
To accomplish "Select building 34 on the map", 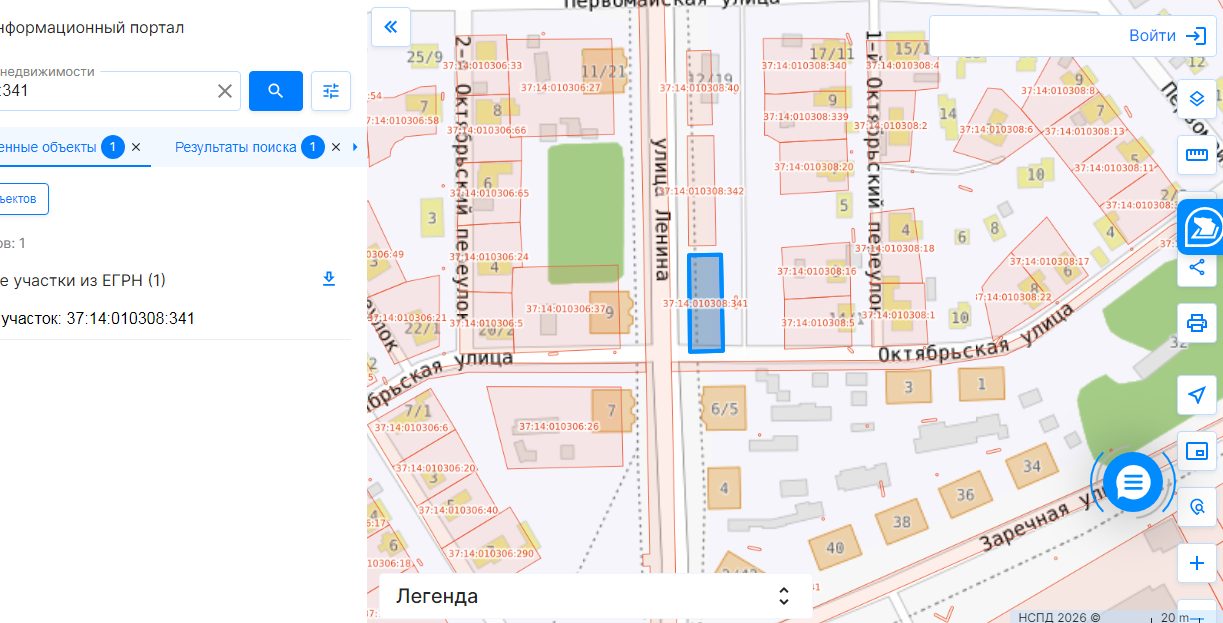I will [x=1032, y=467].
